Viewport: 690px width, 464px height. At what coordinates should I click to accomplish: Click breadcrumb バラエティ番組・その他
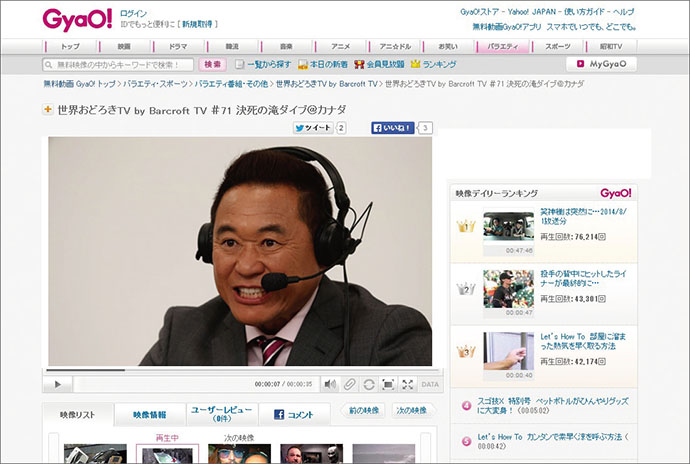click(x=231, y=84)
